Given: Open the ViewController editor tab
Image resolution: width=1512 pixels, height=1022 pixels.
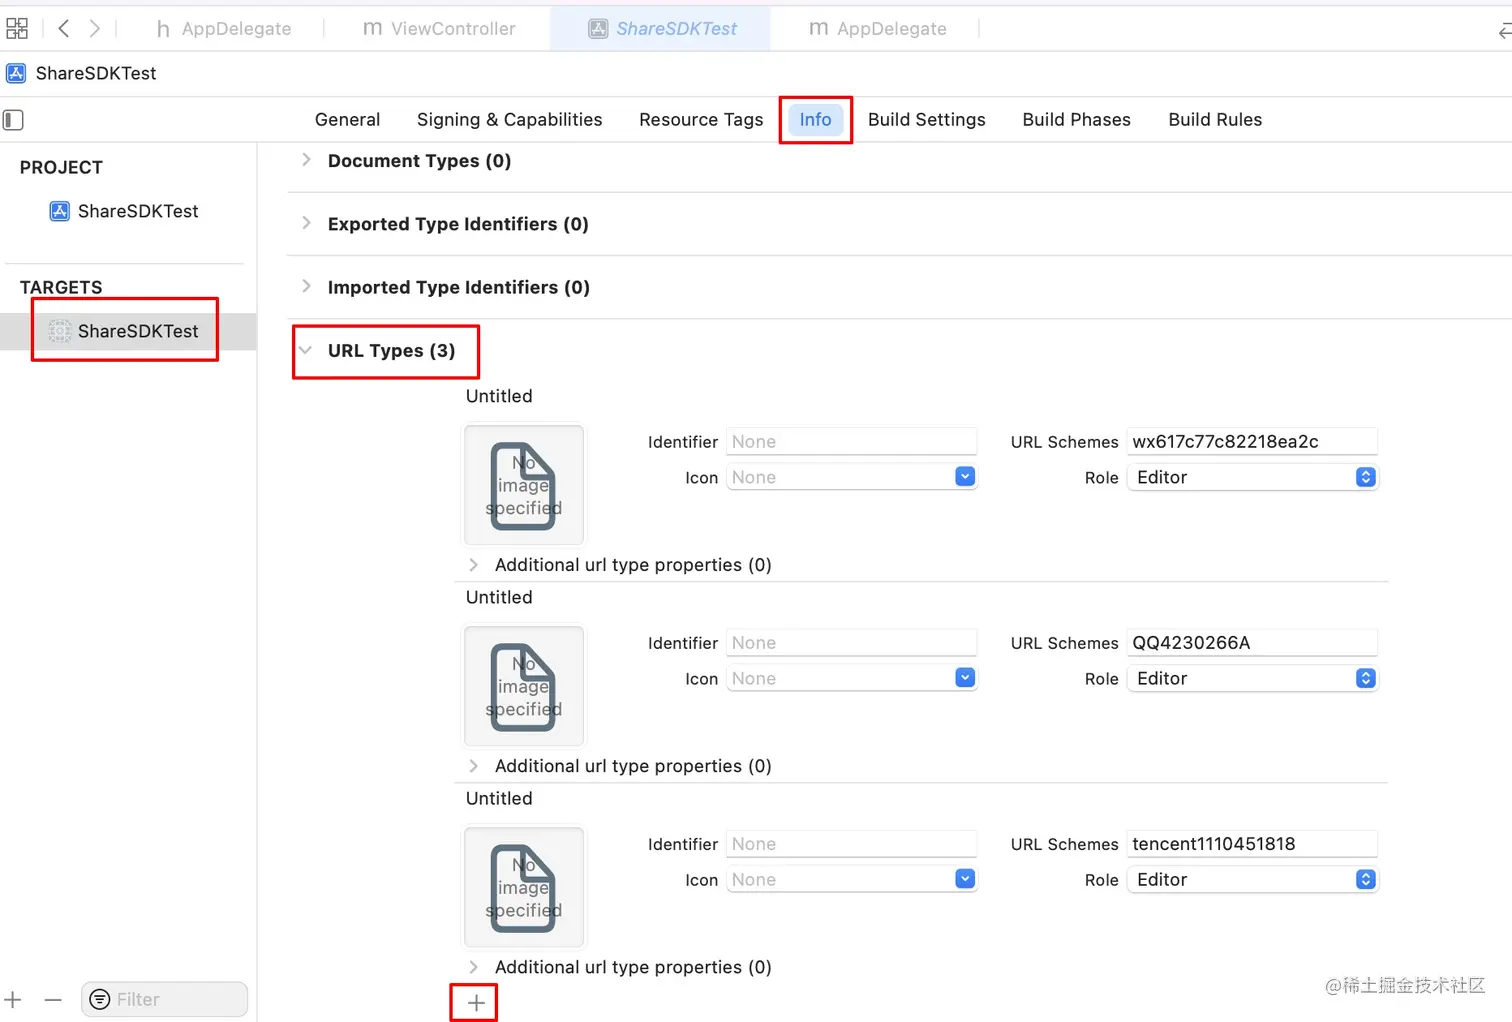Looking at the screenshot, I should coord(439,29).
